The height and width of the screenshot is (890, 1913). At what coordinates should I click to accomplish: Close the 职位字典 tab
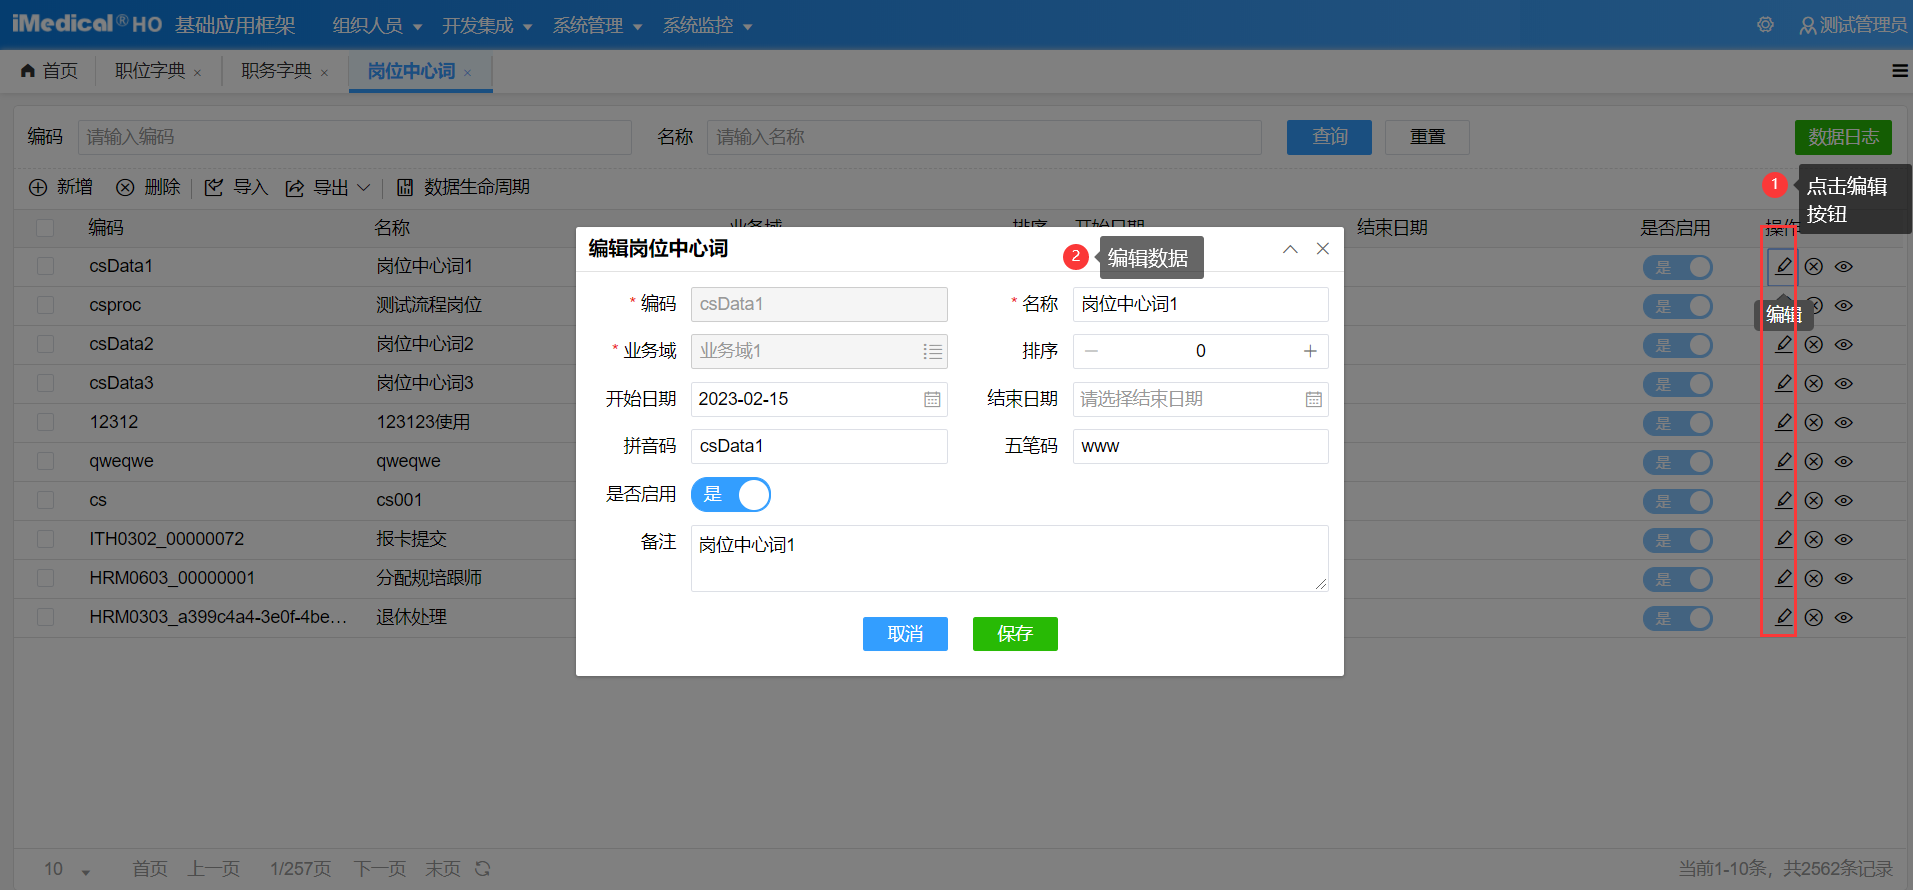click(197, 73)
